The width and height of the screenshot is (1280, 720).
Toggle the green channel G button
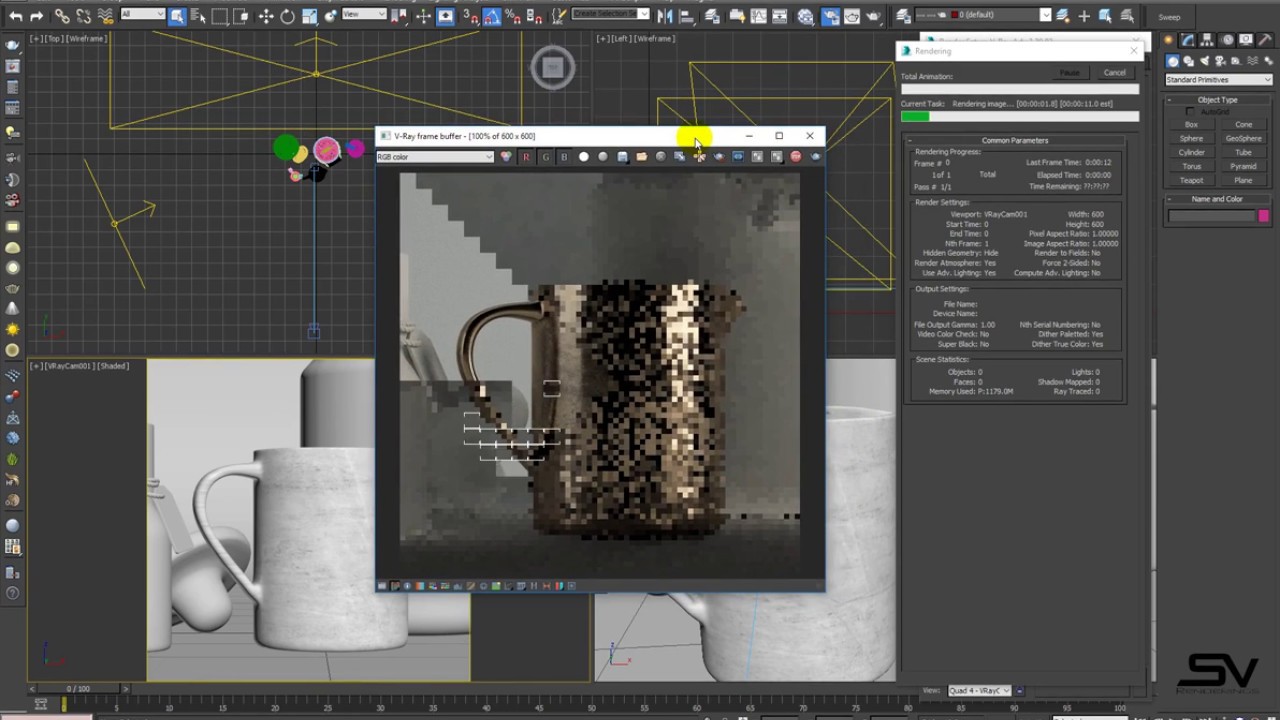pos(545,157)
